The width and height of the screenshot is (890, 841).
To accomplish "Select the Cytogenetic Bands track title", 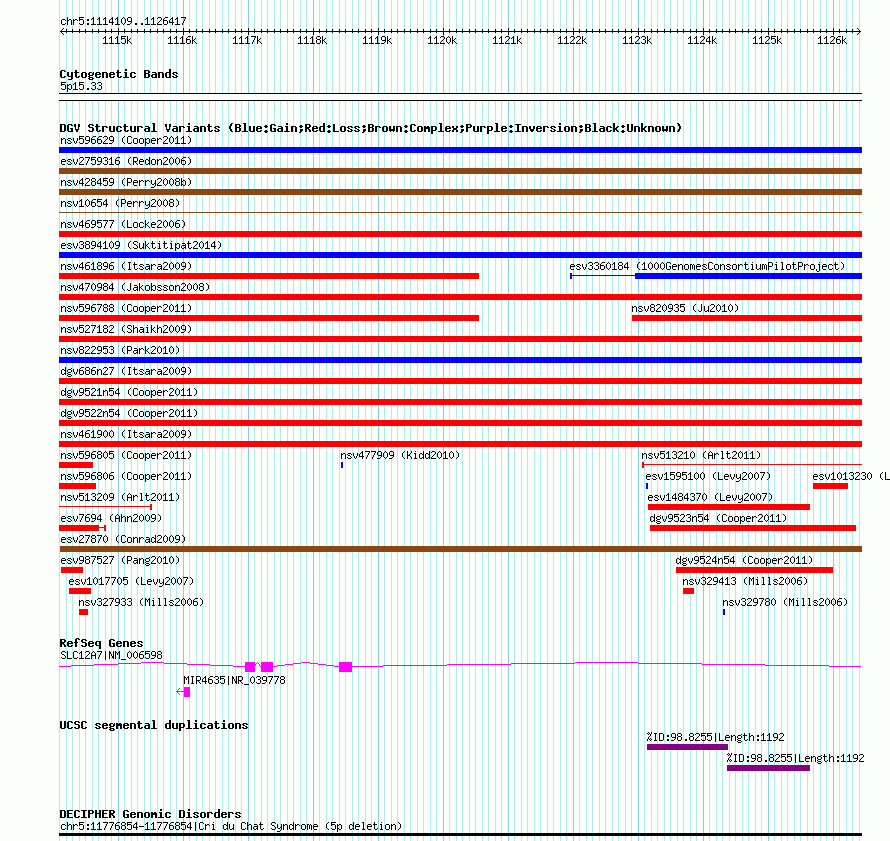I will pyautogui.click(x=119, y=74).
